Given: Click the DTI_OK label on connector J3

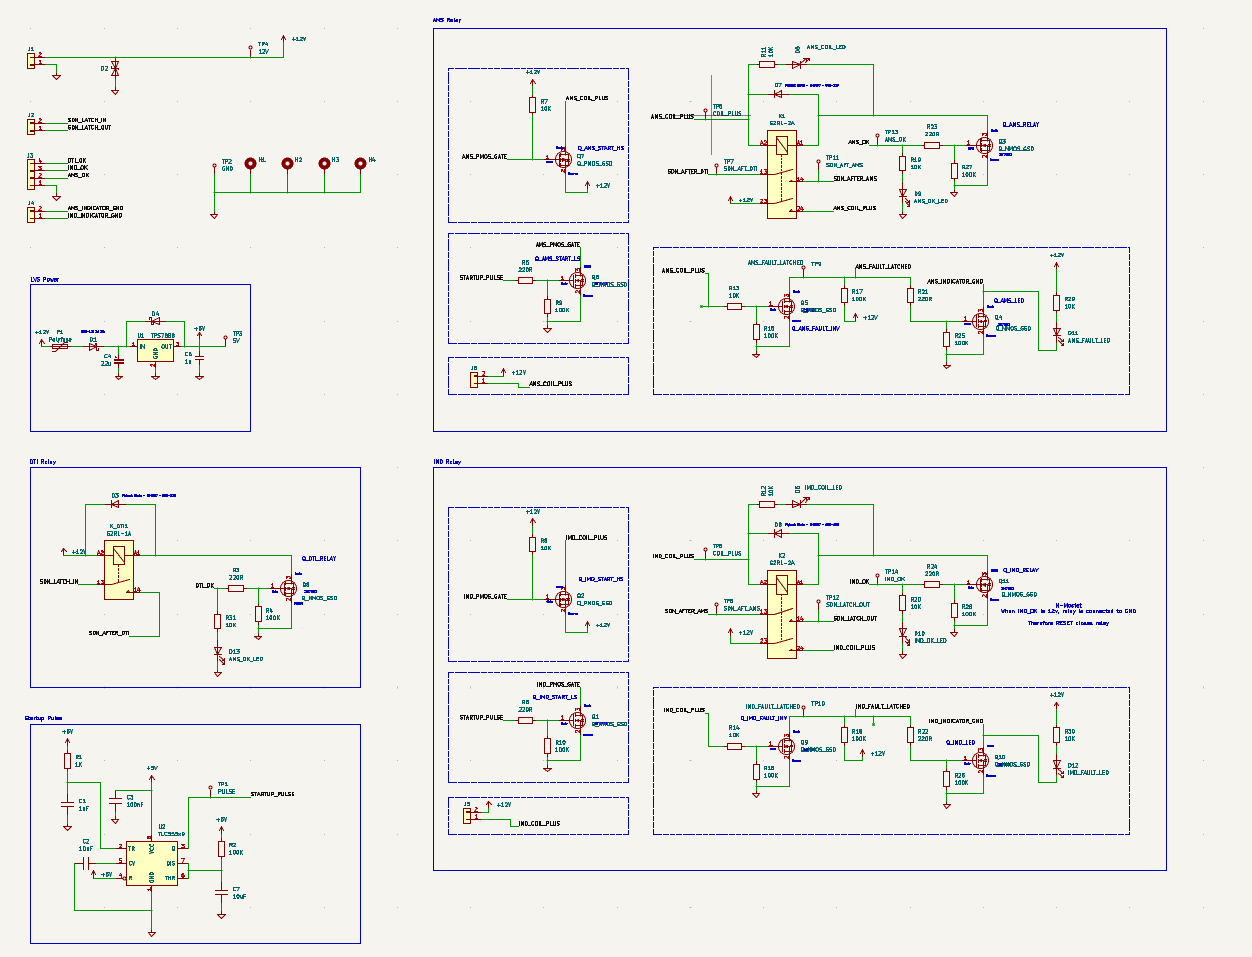Looking at the screenshot, I should click(77, 160).
